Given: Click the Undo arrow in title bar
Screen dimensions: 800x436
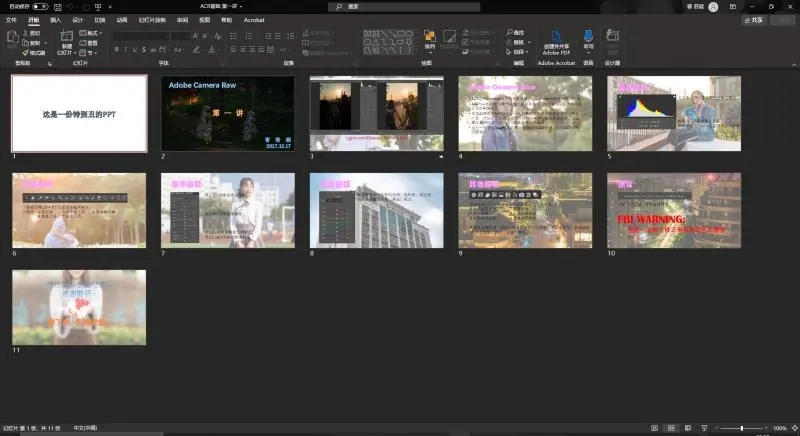Looking at the screenshot, I should tap(70, 7).
